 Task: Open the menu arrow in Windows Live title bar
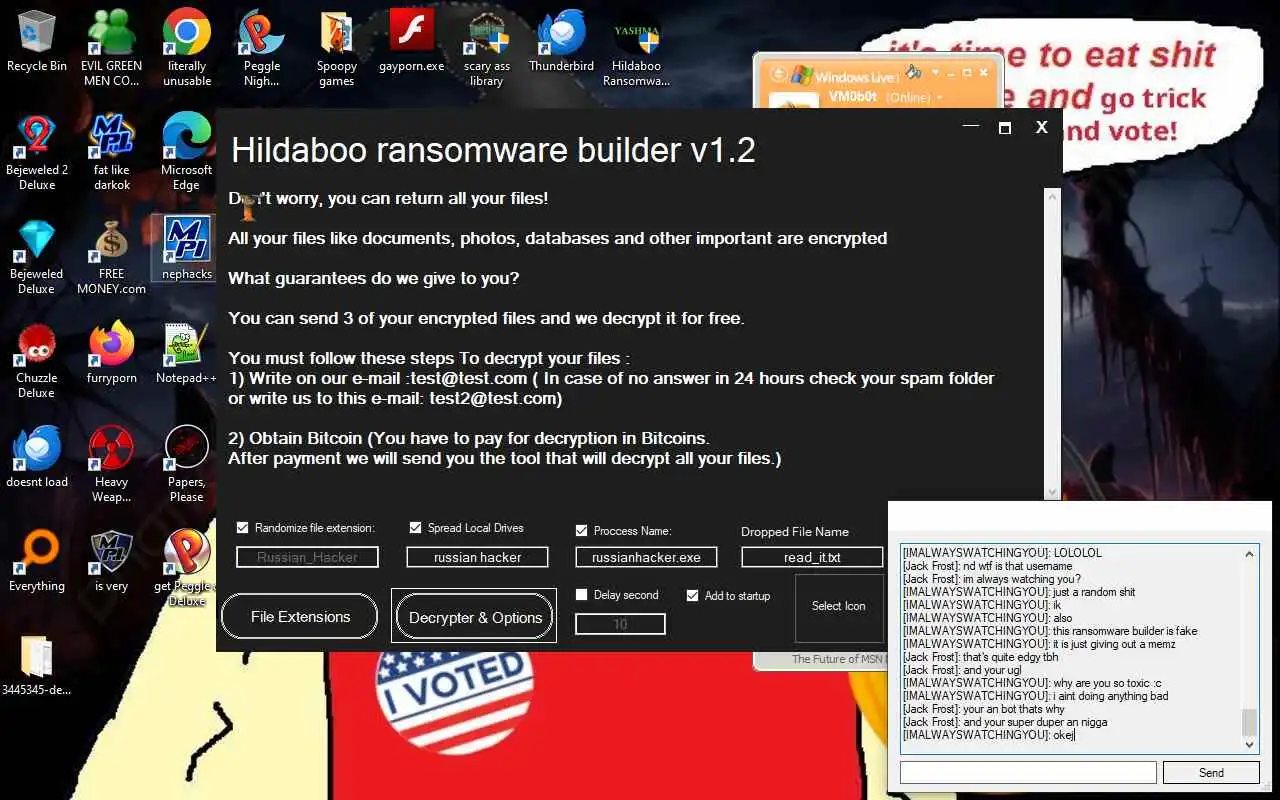[x=936, y=73]
